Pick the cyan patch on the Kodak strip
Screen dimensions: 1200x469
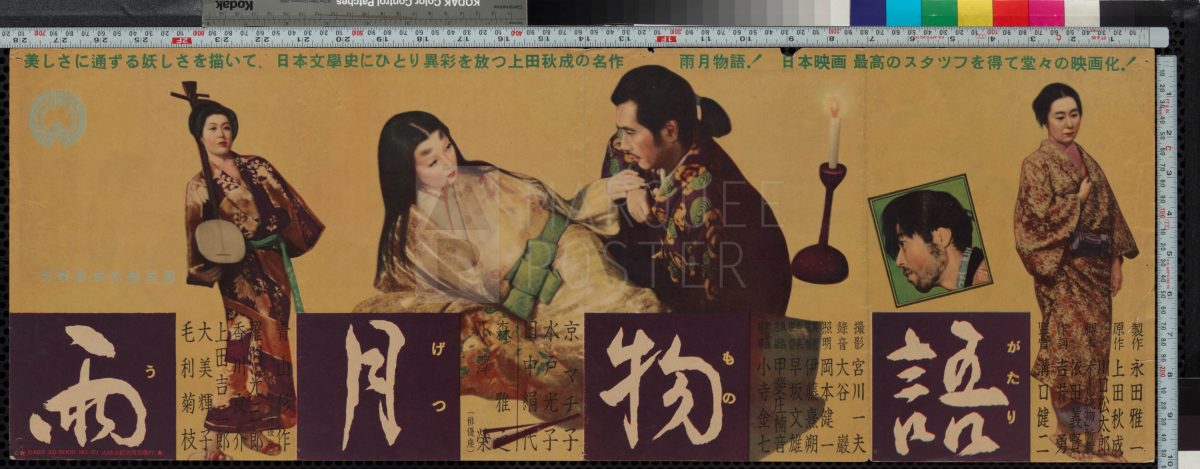(x=903, y=12)
